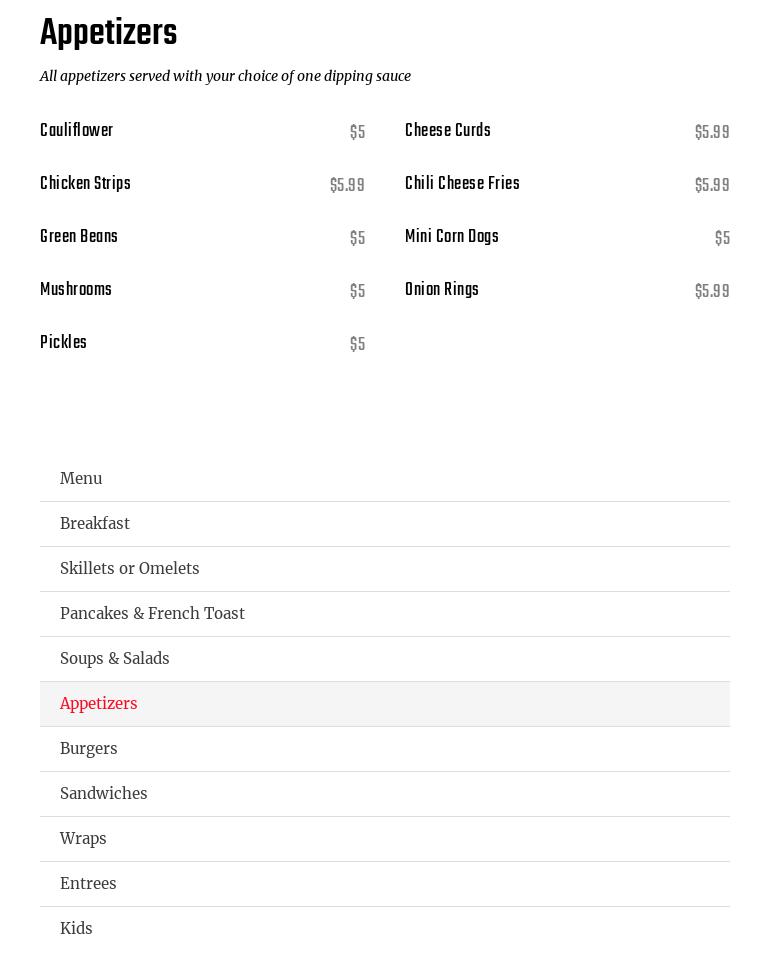Select the Chicken Strips item
Image resolution: width=770 pixels, height=960 pixels.
[85, 185]
